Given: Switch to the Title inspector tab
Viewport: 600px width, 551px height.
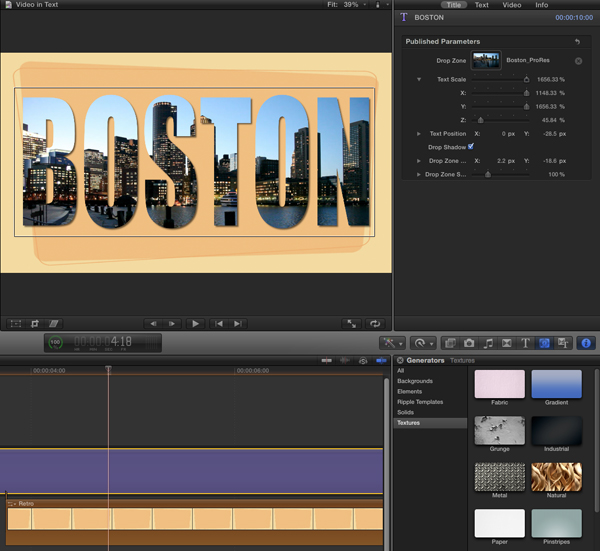Looking at the screenshot, I should pos(454,5).
